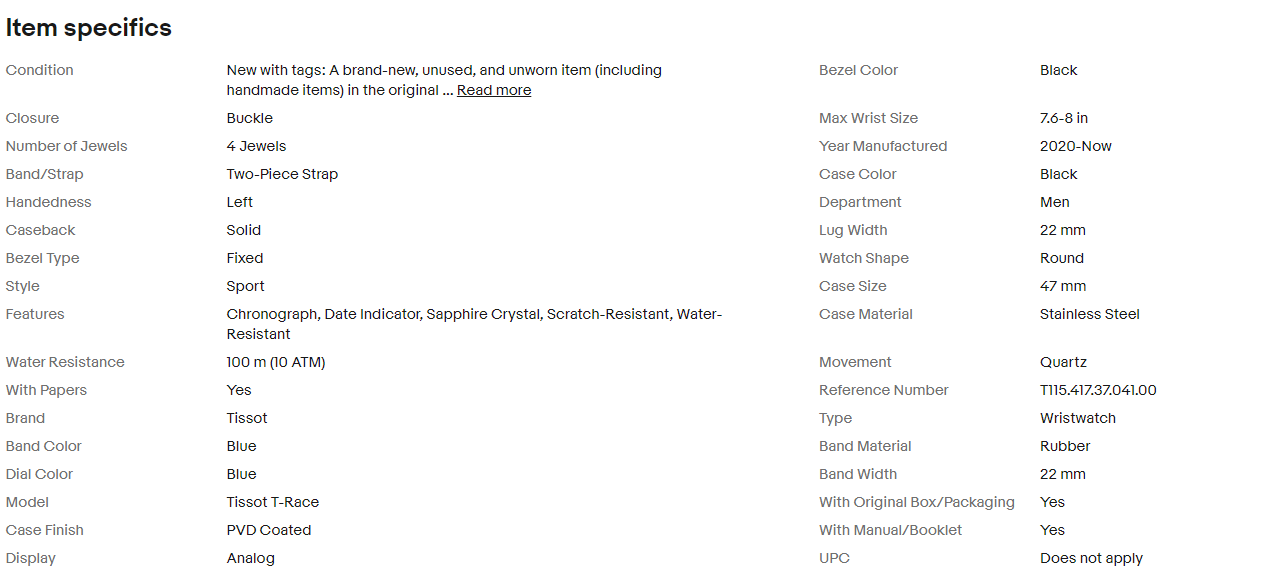This screenshot has height=577, width=1280.
Task: Click the Tissot T-Race model value
Action: point(273,502)
